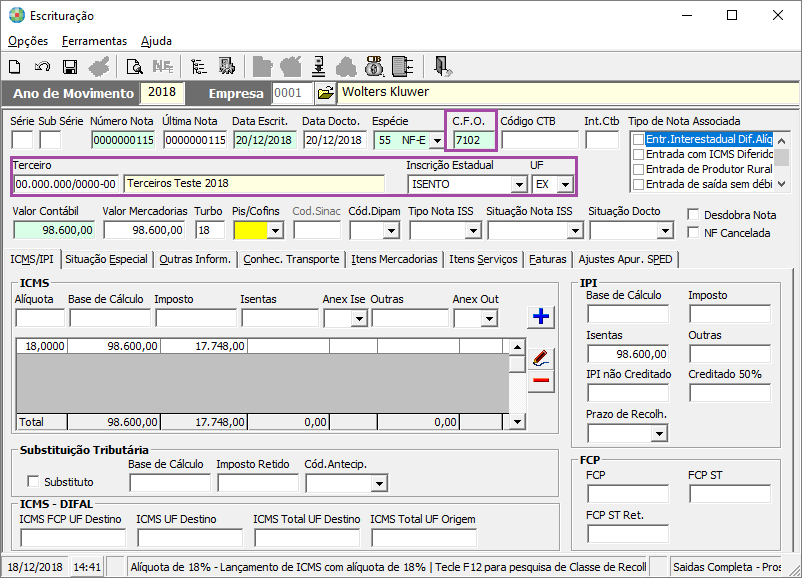Click the C.F.O. field showing 7102

(x=474, y=140)
